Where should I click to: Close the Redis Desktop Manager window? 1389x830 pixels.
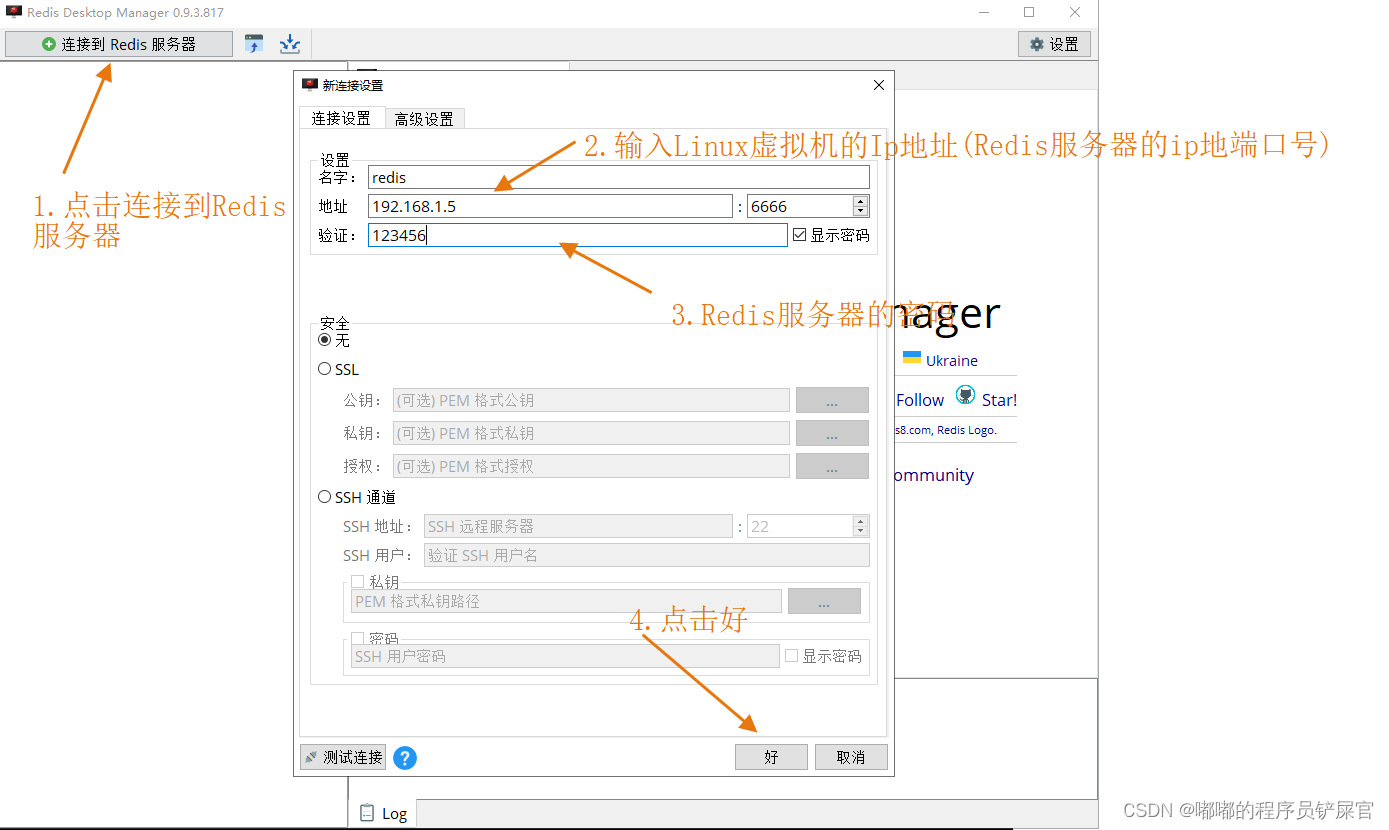(1075, 12)
